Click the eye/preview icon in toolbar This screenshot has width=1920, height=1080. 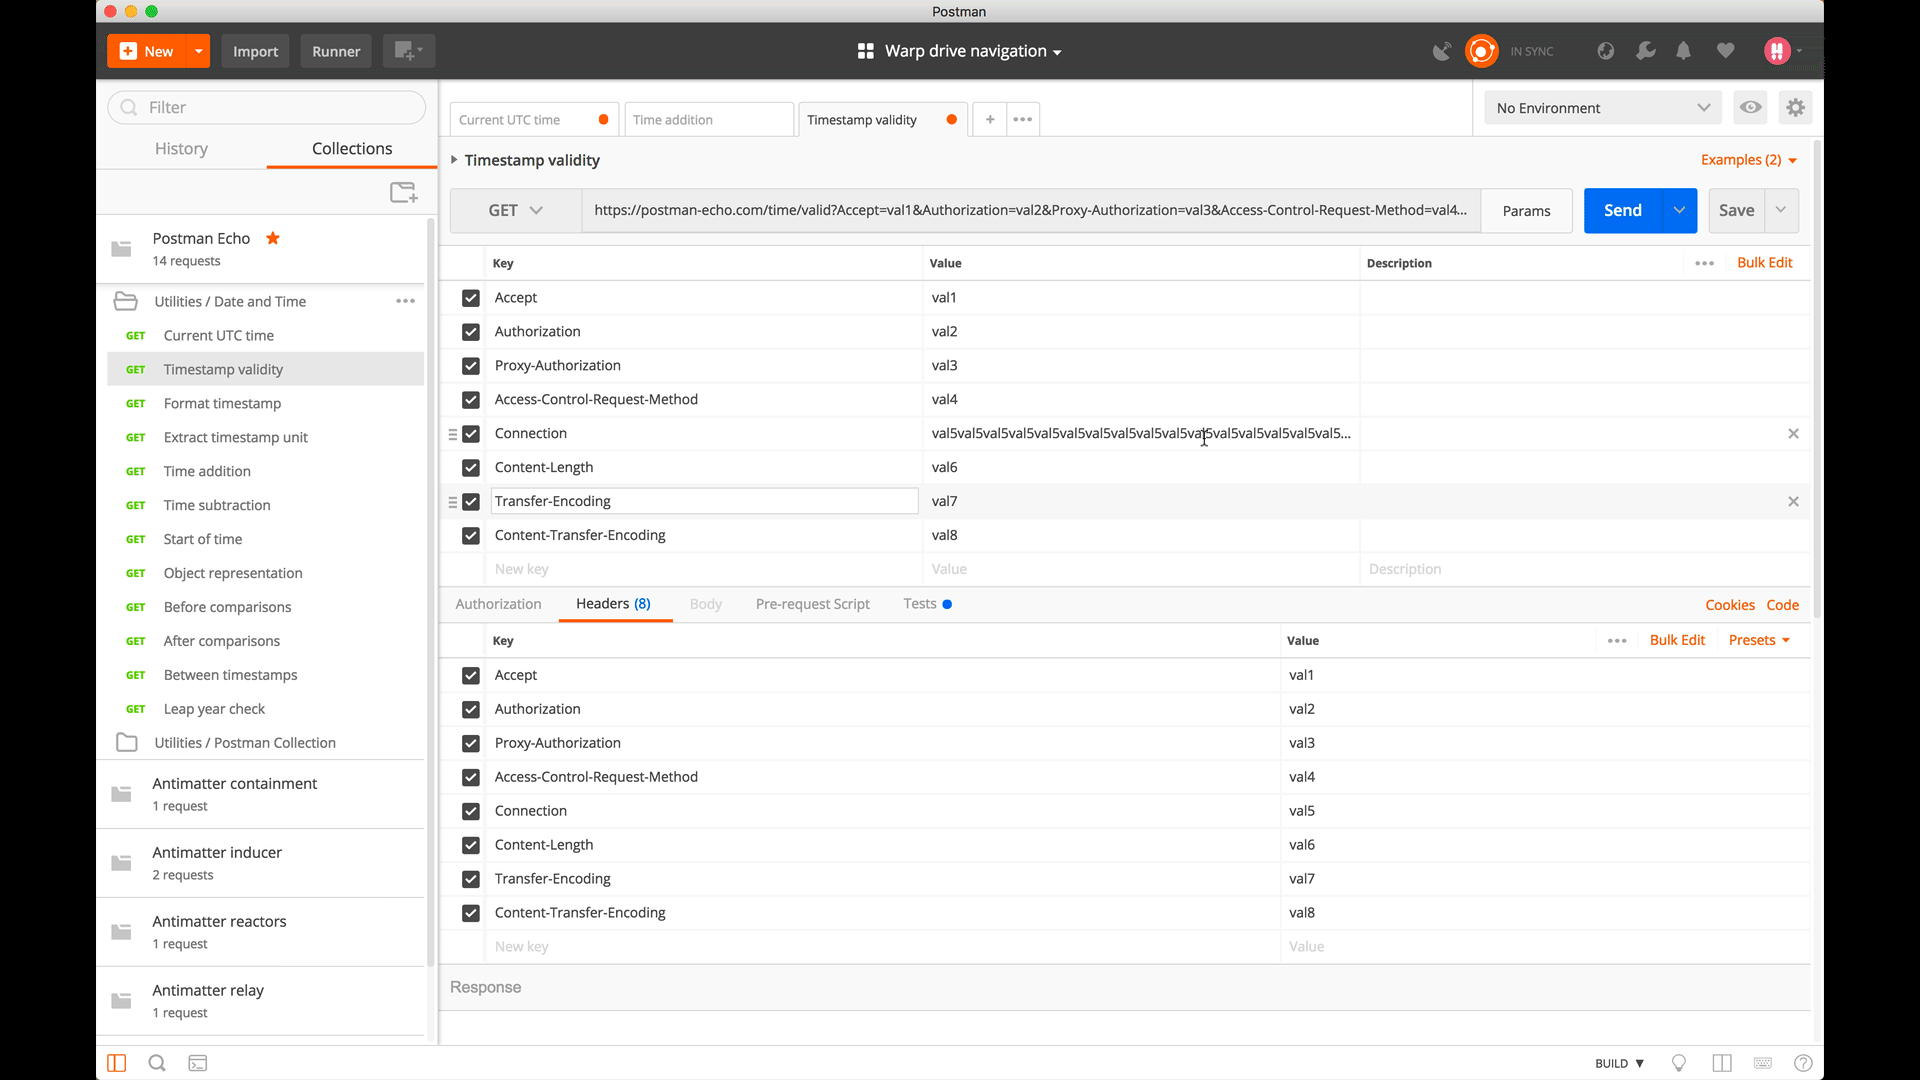[1751, 107]
